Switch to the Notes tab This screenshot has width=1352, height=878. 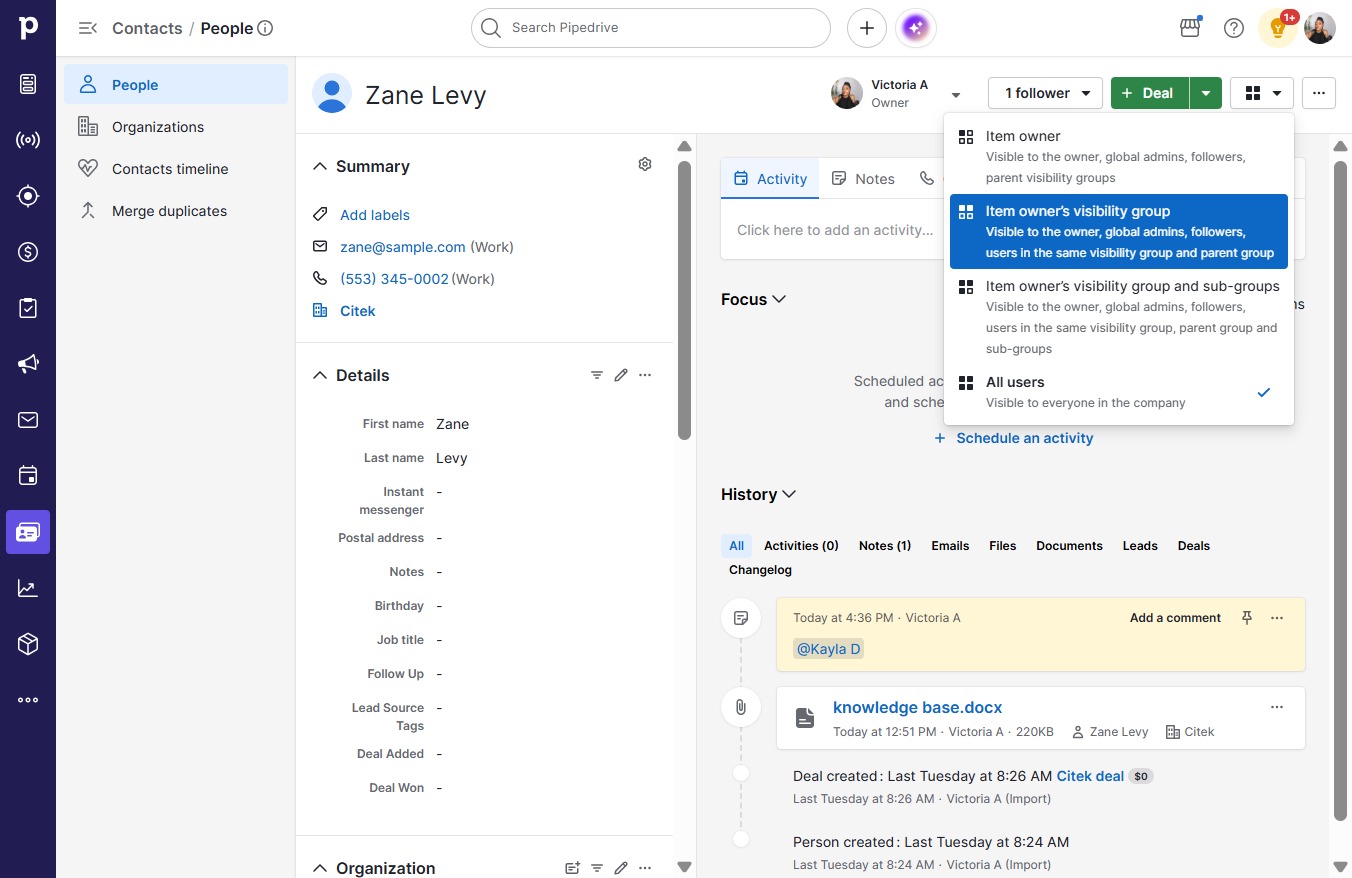click(863, 178)
